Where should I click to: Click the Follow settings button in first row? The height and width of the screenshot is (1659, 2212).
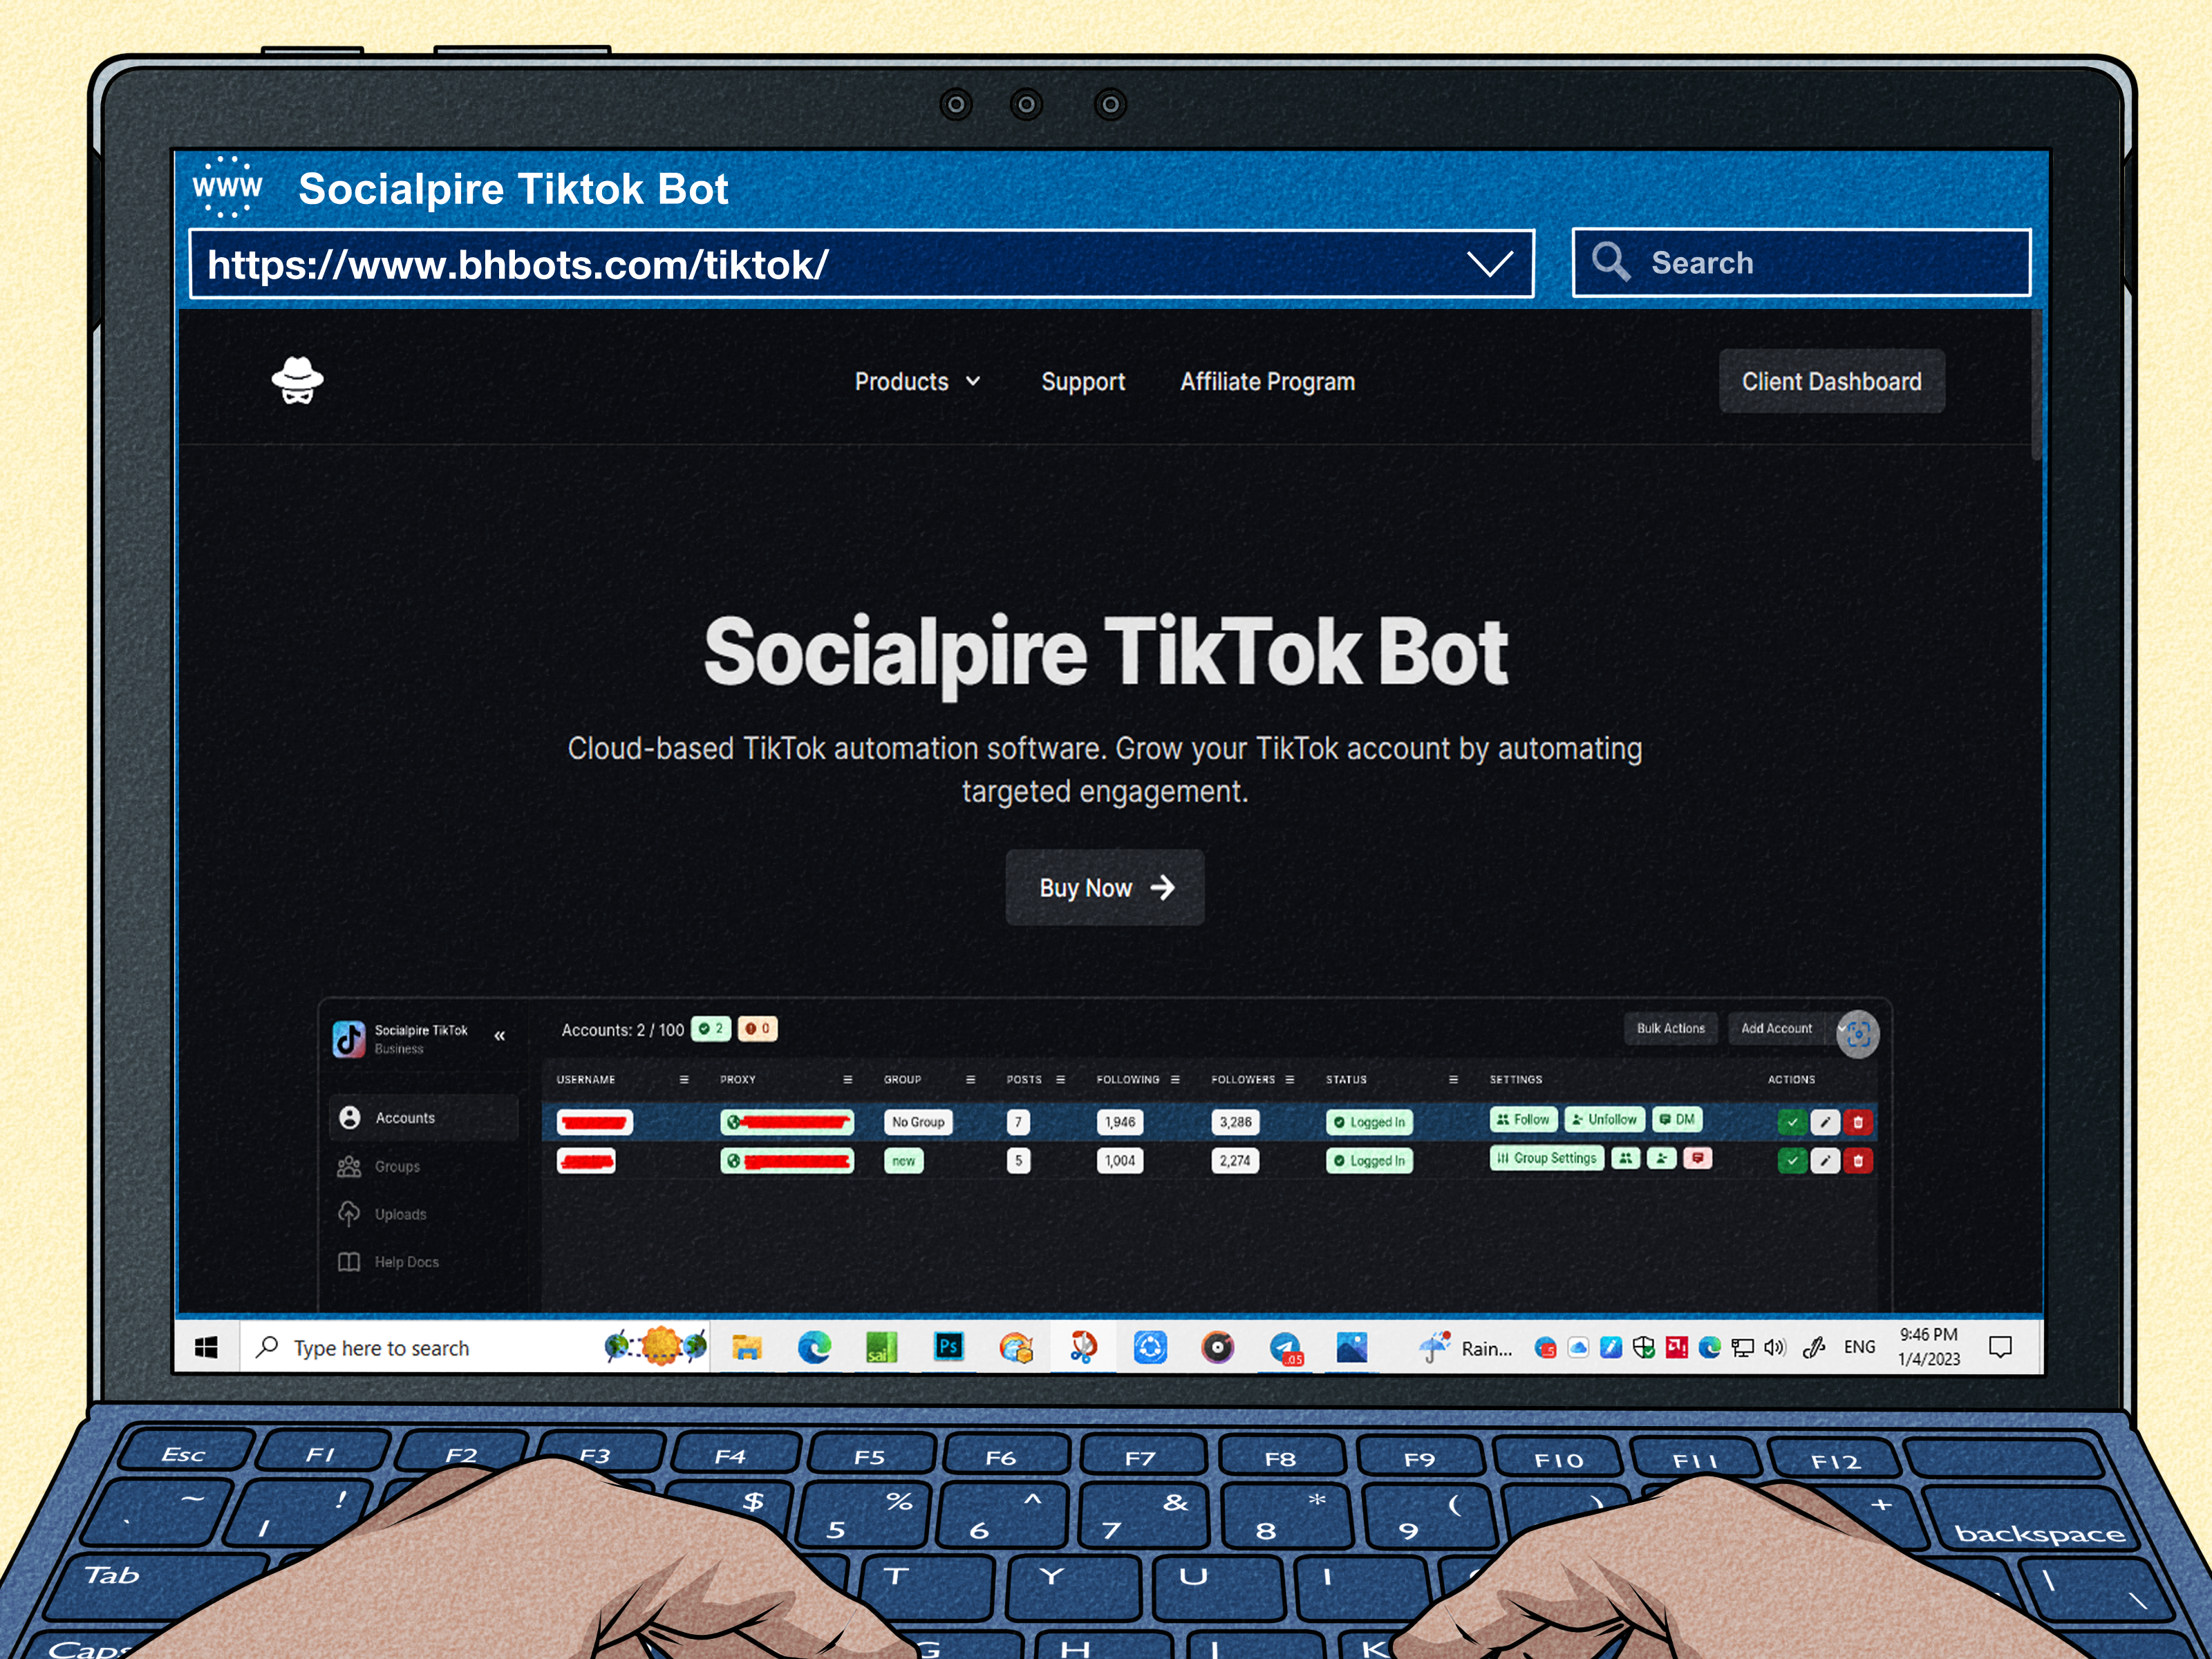coord(1524,1120)
